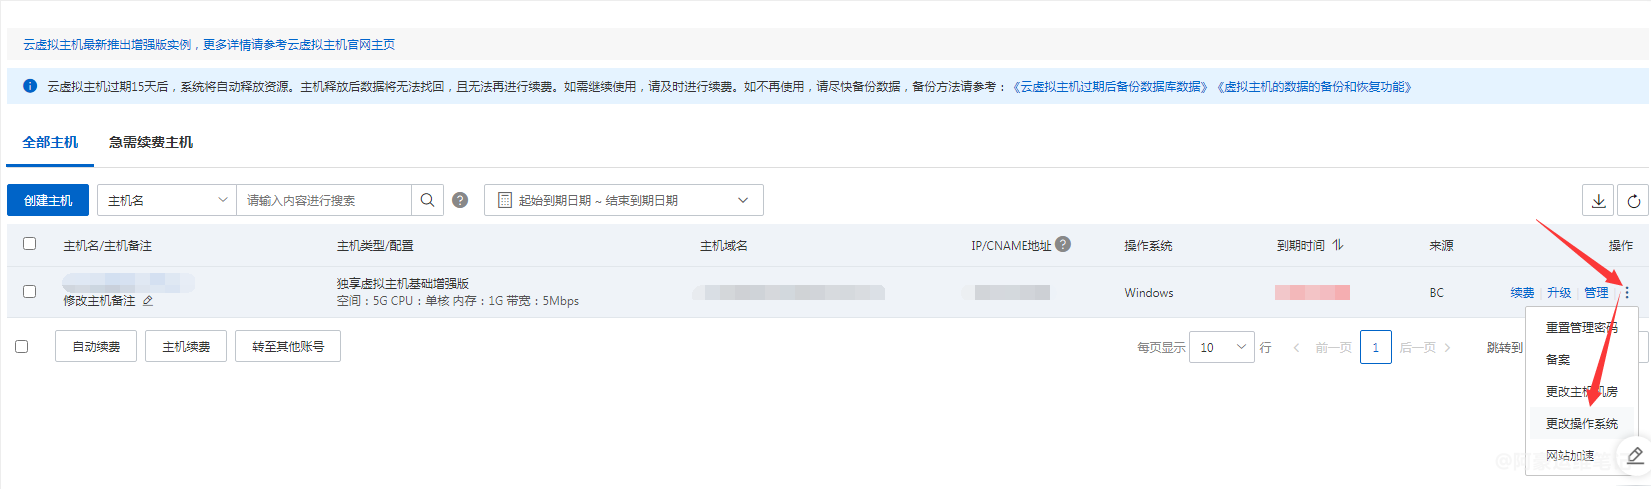Image resolution: width=1651 pixels, height=489 pixels.
Task: Tick the bottom checkbox beside 自动续费
Action: click(22, 347)
